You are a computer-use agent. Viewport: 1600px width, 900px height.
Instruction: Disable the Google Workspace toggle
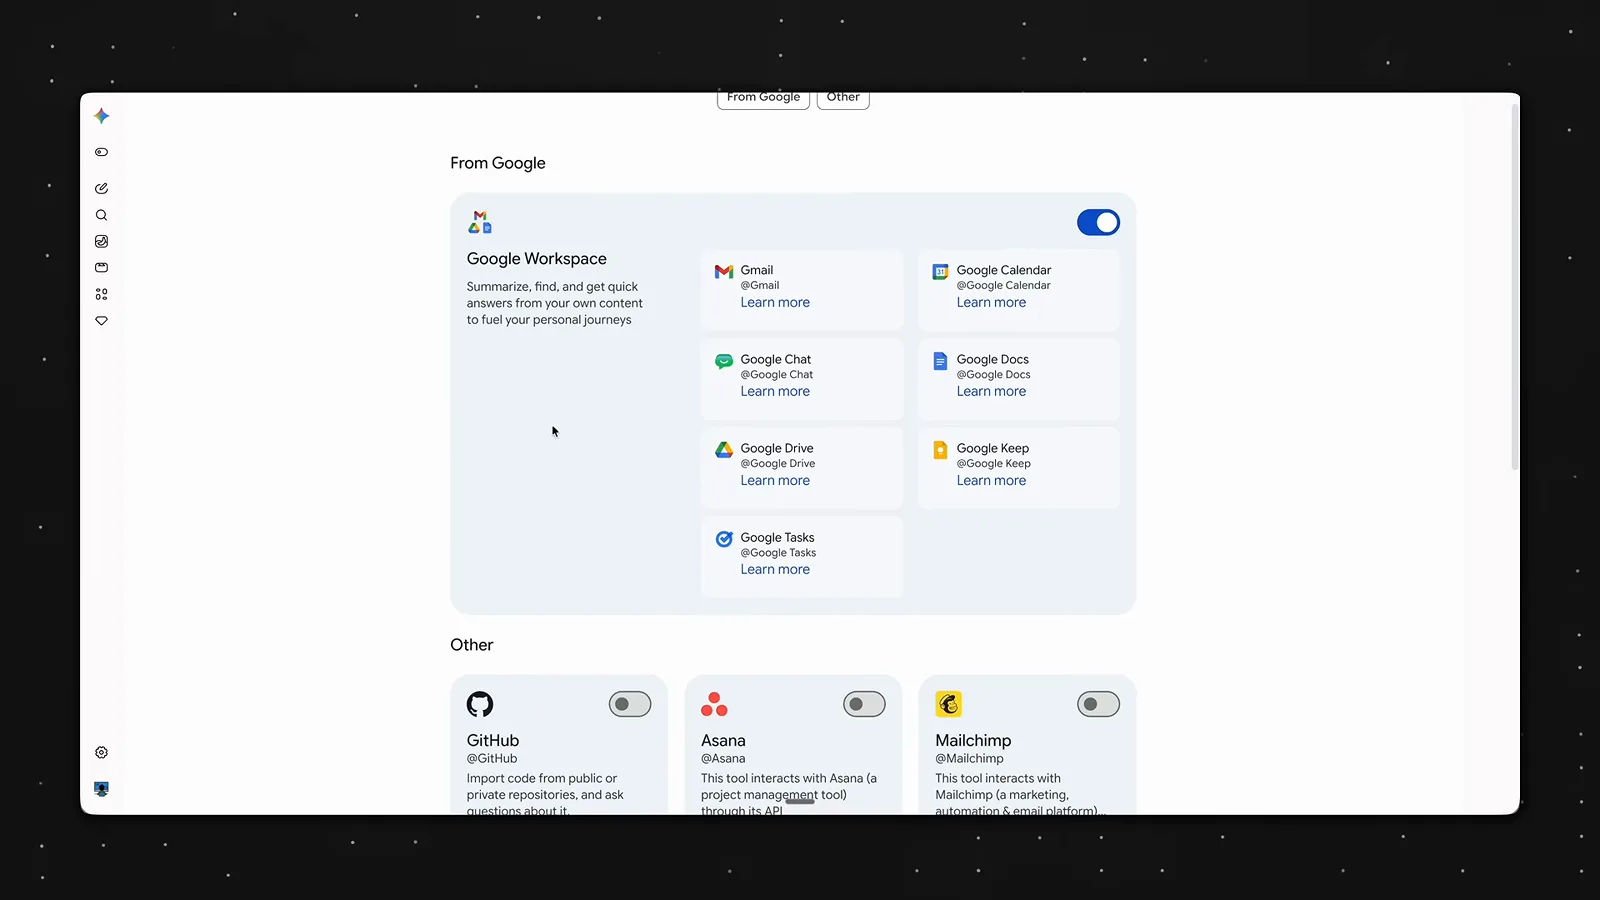(1098, 222)
